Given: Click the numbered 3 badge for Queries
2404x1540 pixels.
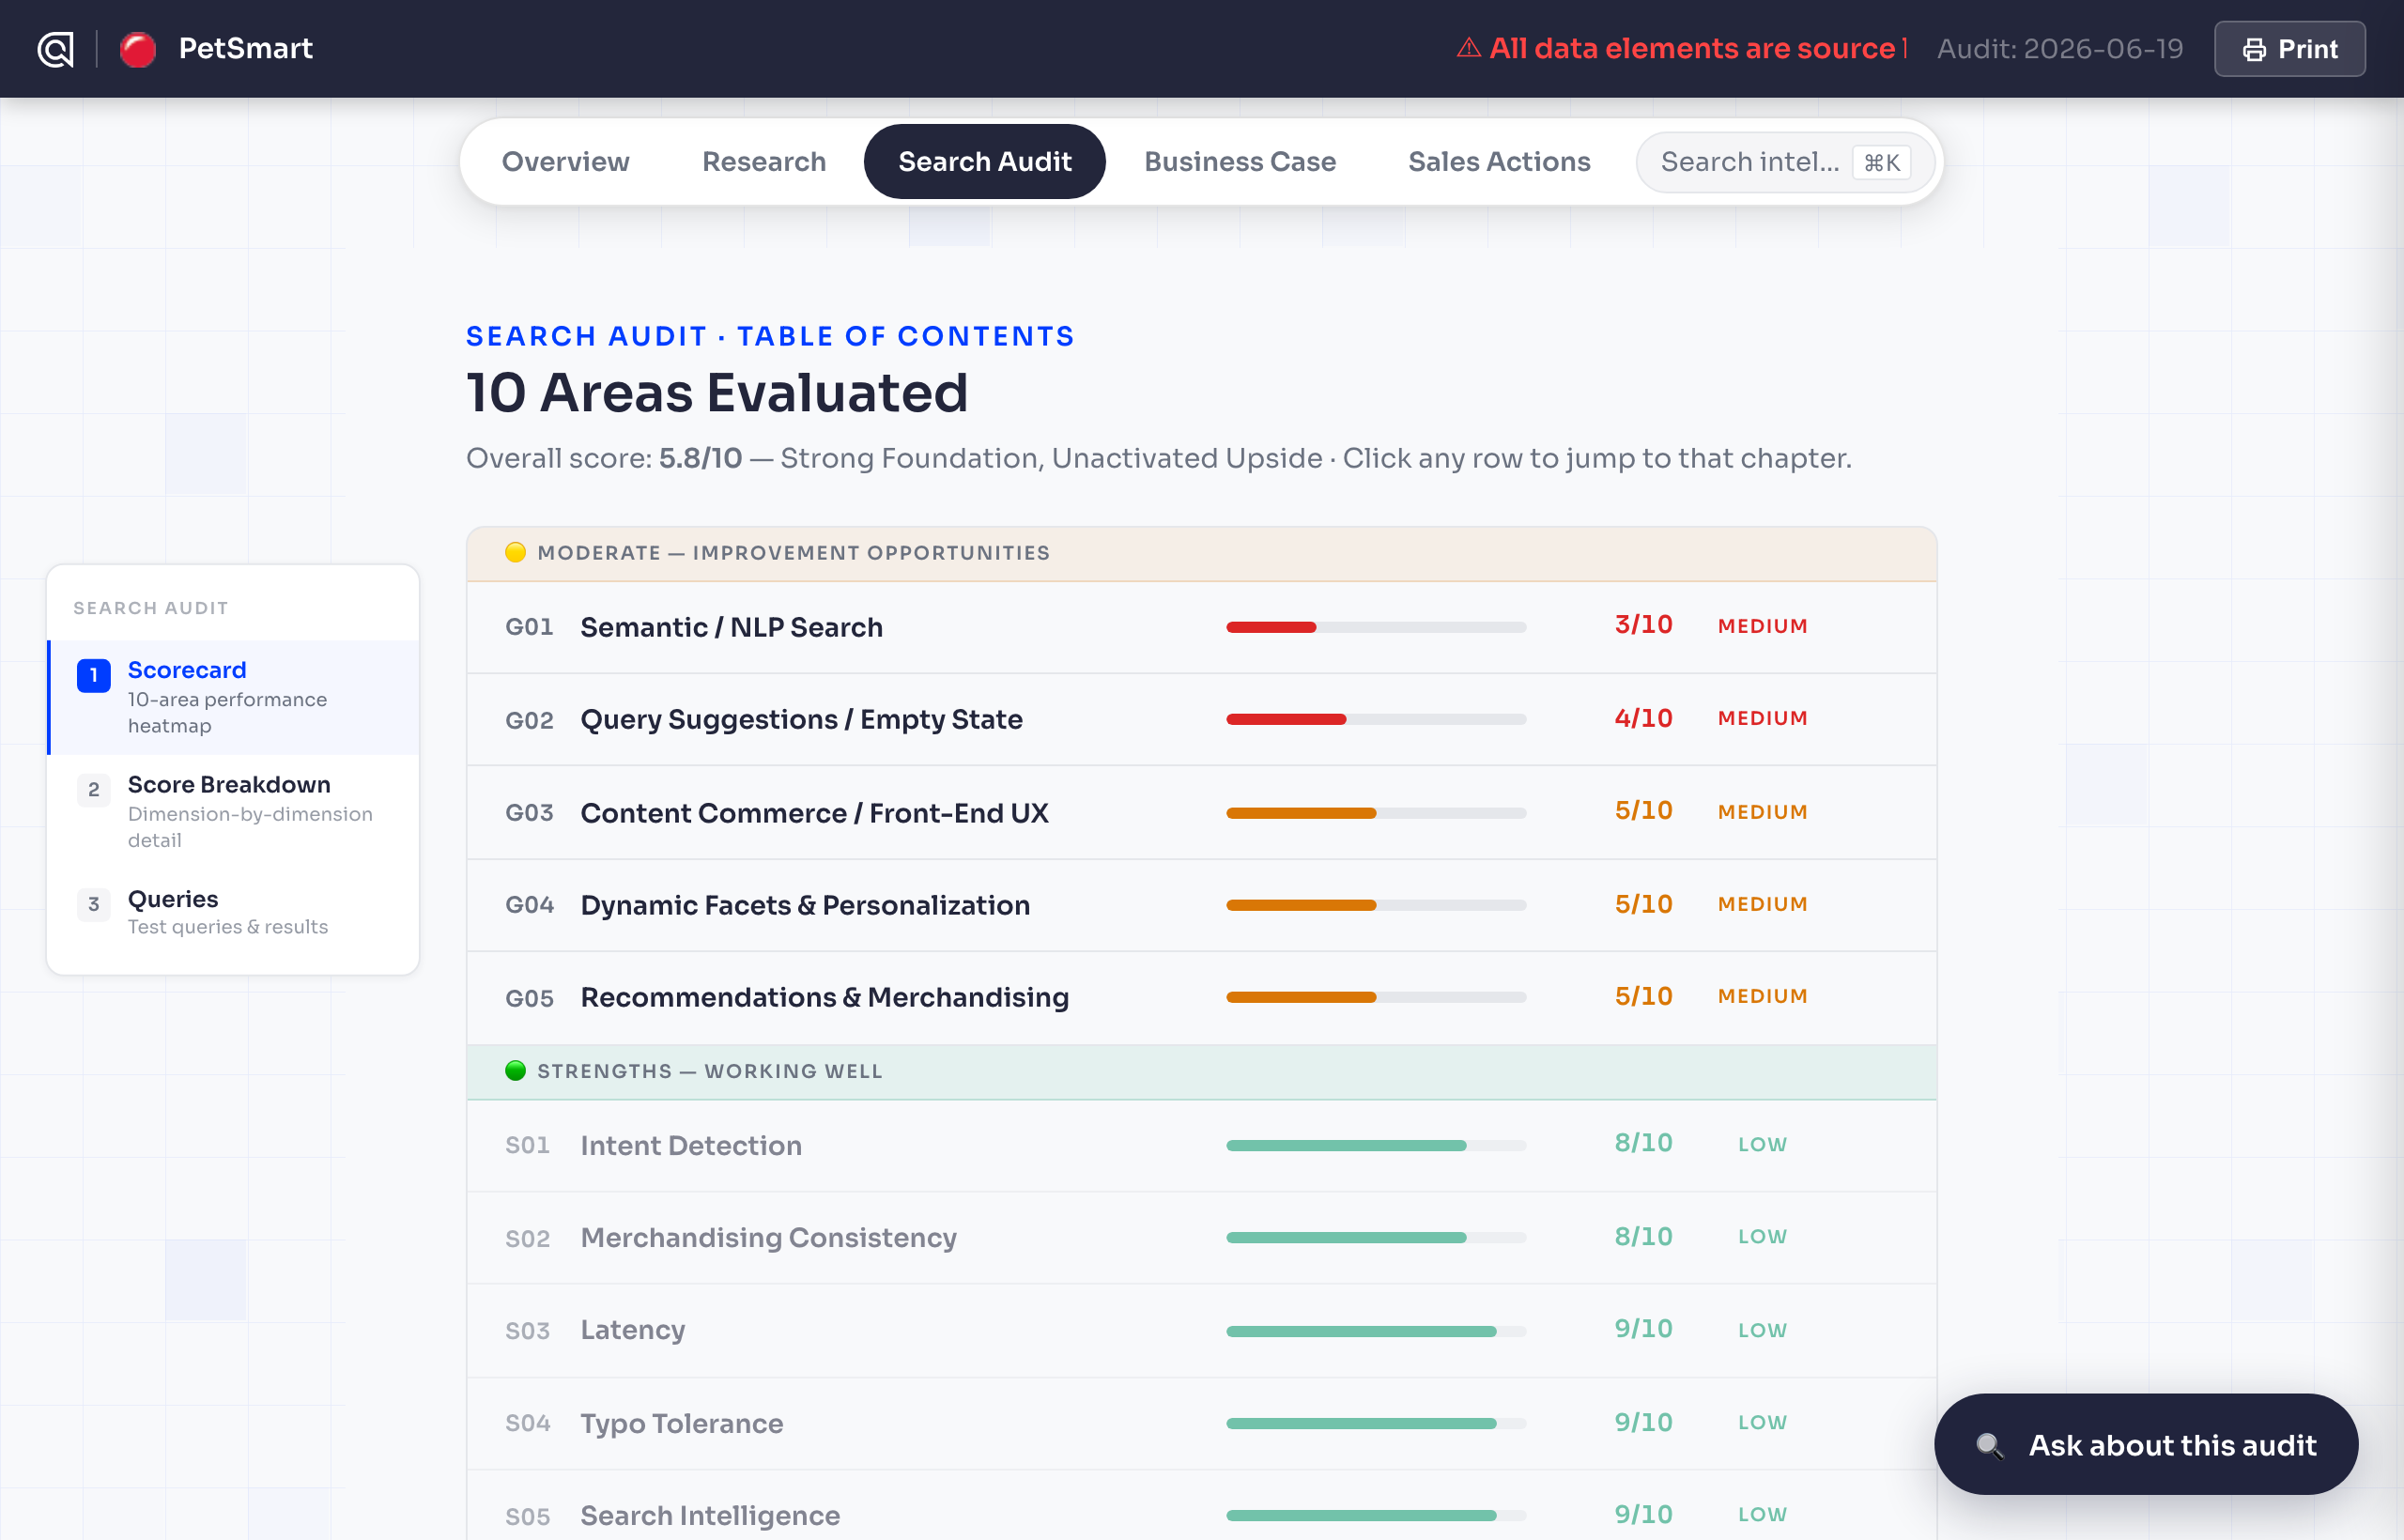Looking at the screenshot, I should [94, 904].
